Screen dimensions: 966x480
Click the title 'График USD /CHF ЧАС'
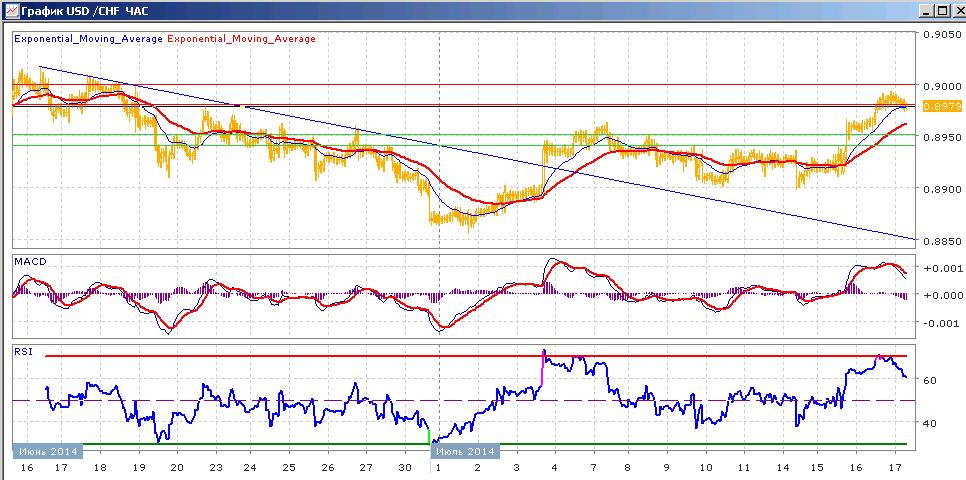coord(84,11)
